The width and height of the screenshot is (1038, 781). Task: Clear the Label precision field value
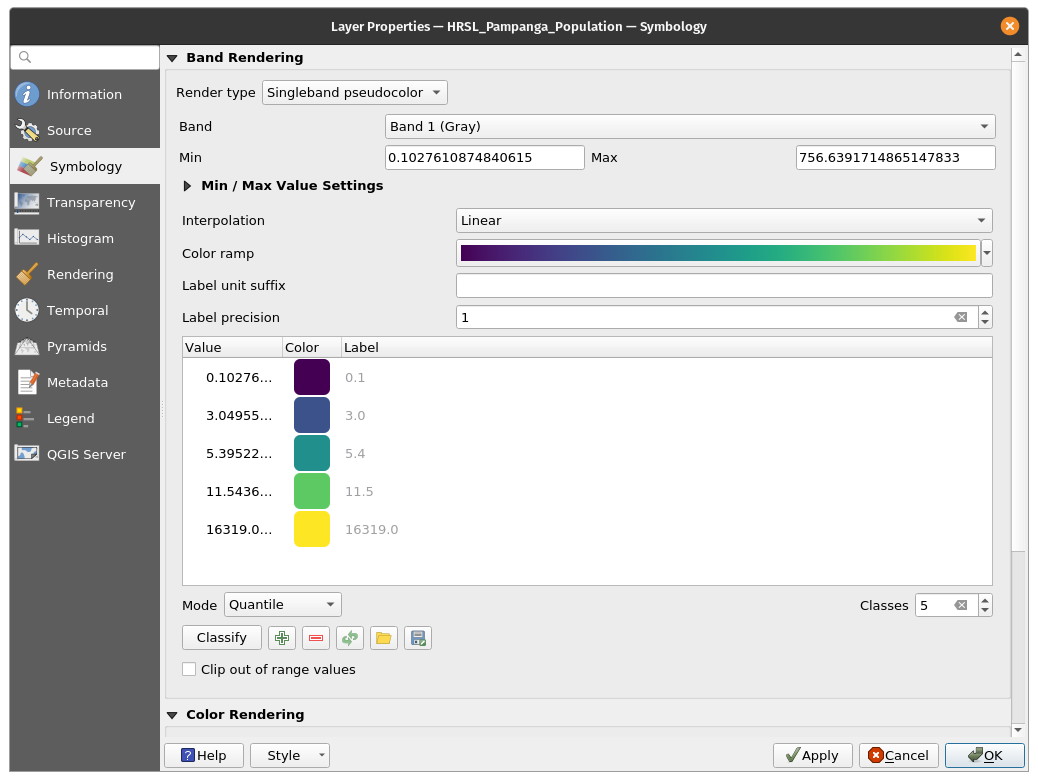click(960, 317)
